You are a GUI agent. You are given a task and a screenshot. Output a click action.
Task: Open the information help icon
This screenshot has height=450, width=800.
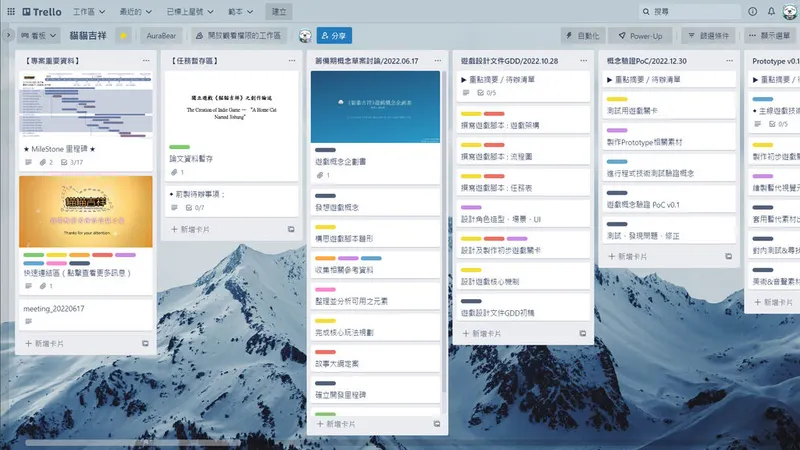pyautogui.click(x=753, y=11)
